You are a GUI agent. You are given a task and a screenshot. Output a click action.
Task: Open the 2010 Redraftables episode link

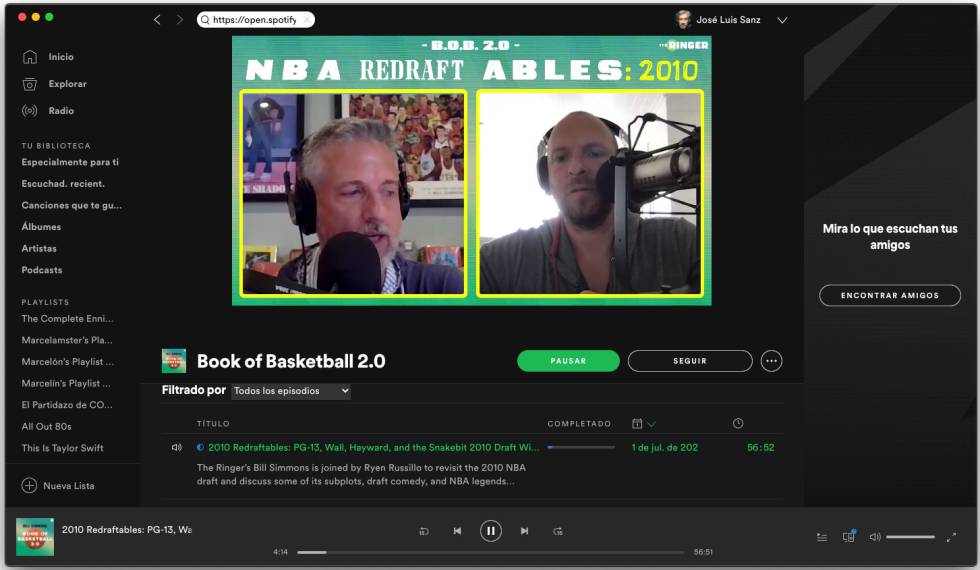pos(373,448)
